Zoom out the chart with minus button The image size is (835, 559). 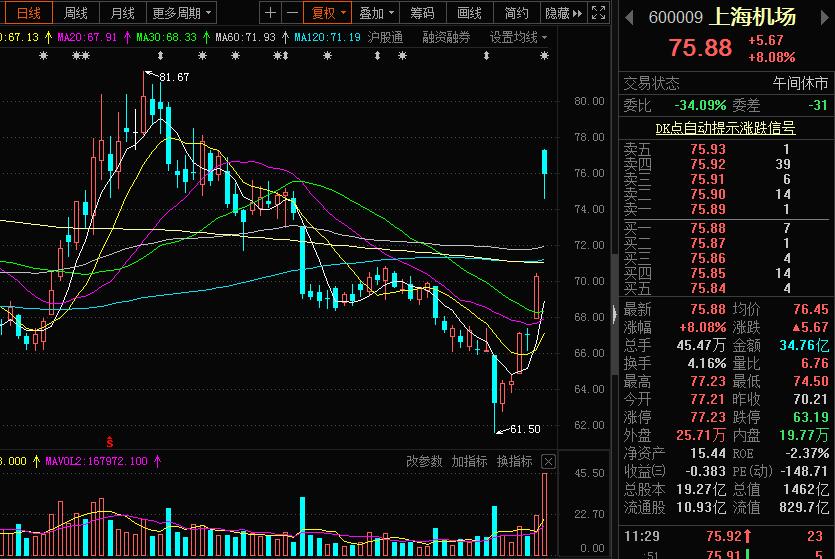(292, 13)
